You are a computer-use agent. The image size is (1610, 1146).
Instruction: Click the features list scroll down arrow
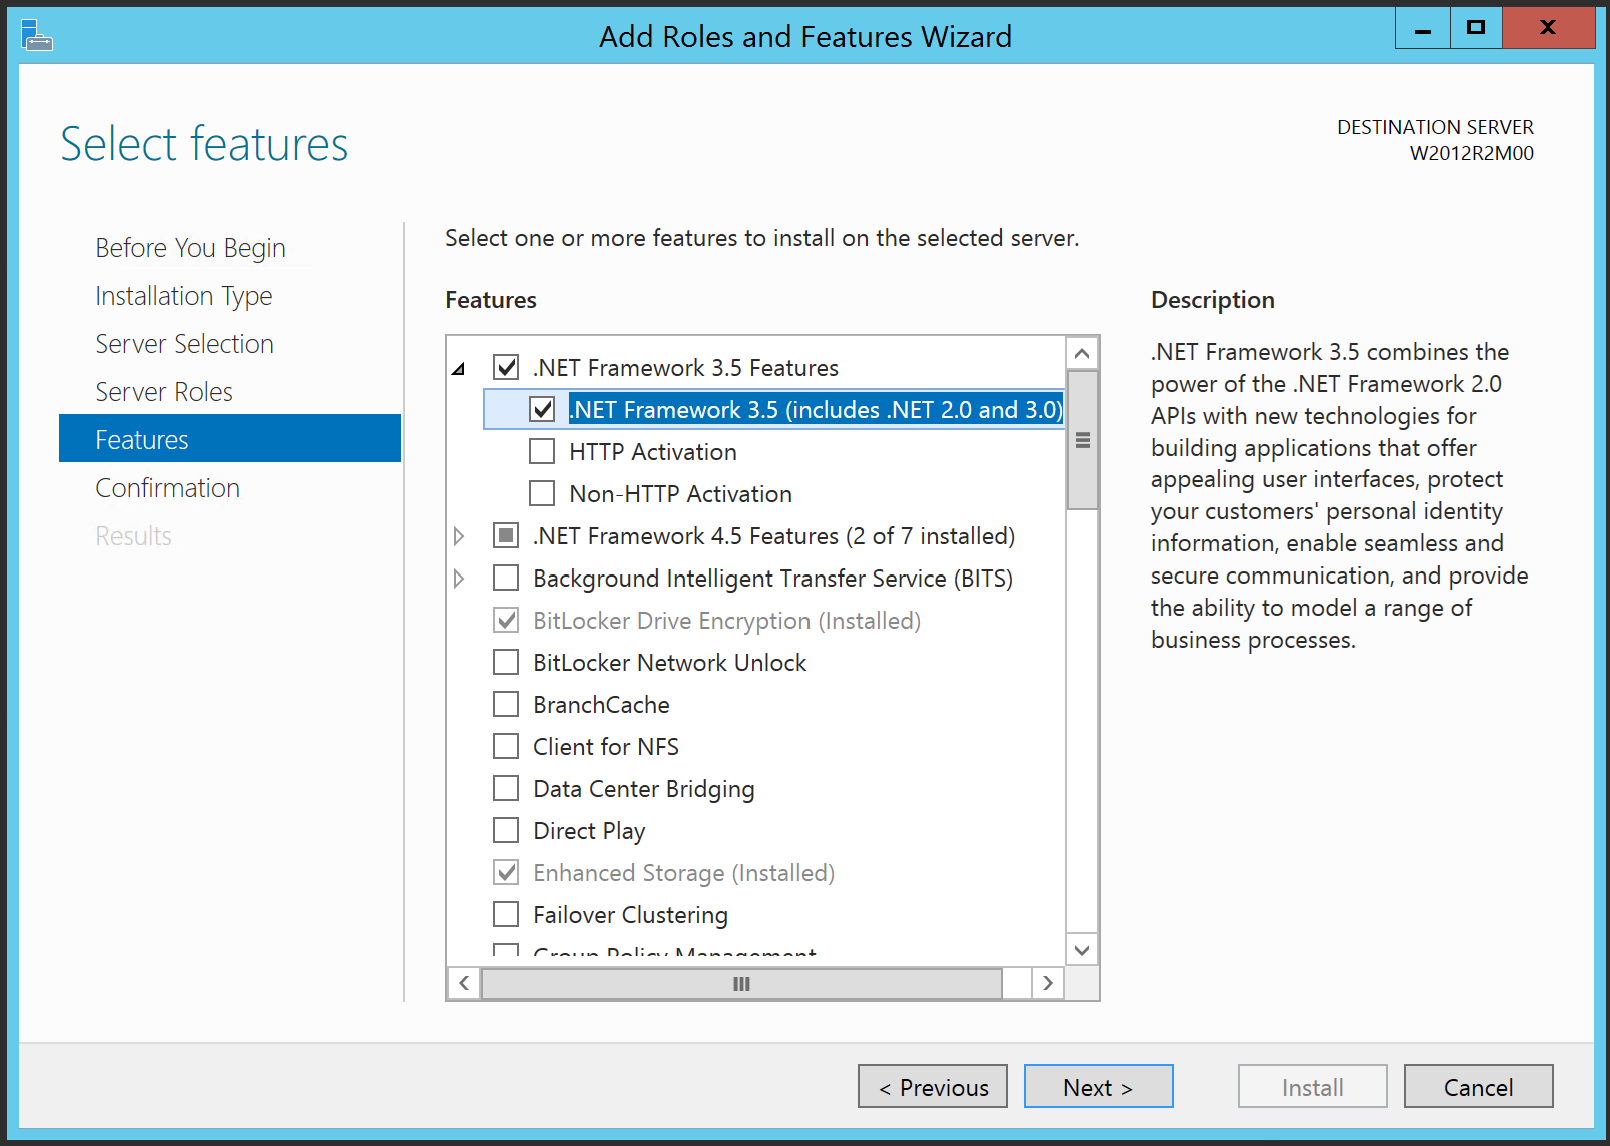pos(1082,949)
